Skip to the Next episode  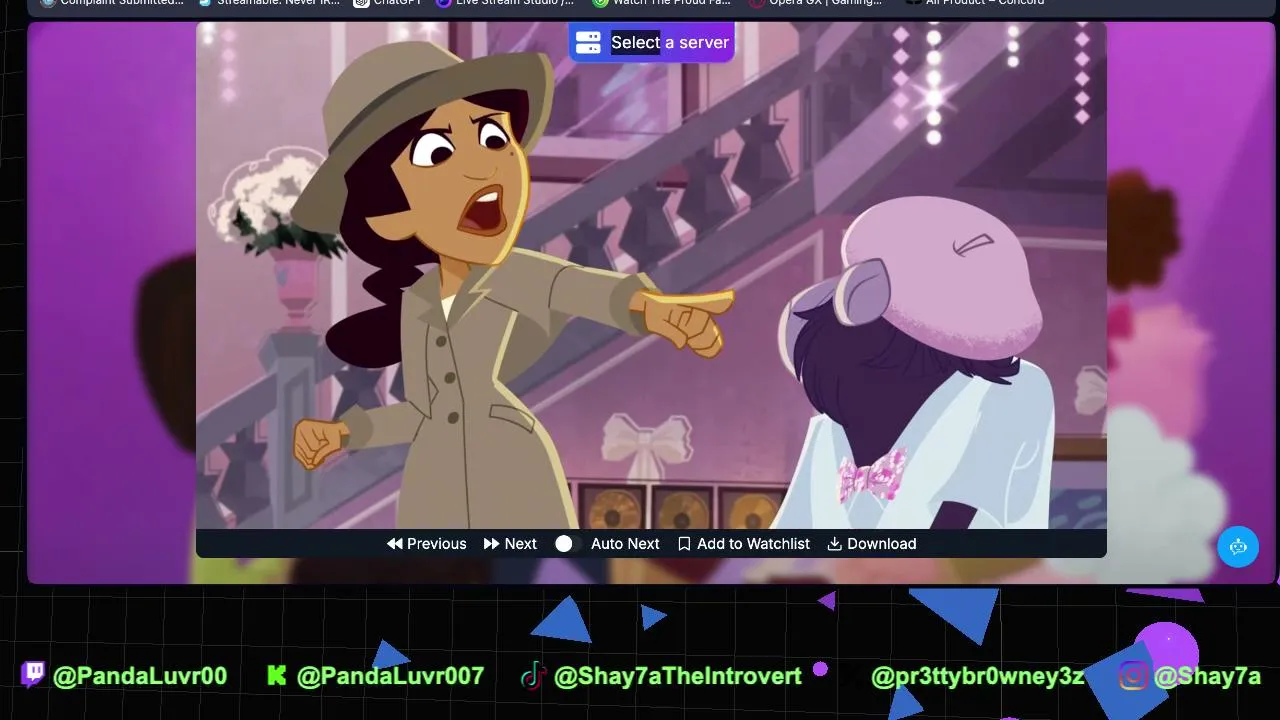pos(510,544)
